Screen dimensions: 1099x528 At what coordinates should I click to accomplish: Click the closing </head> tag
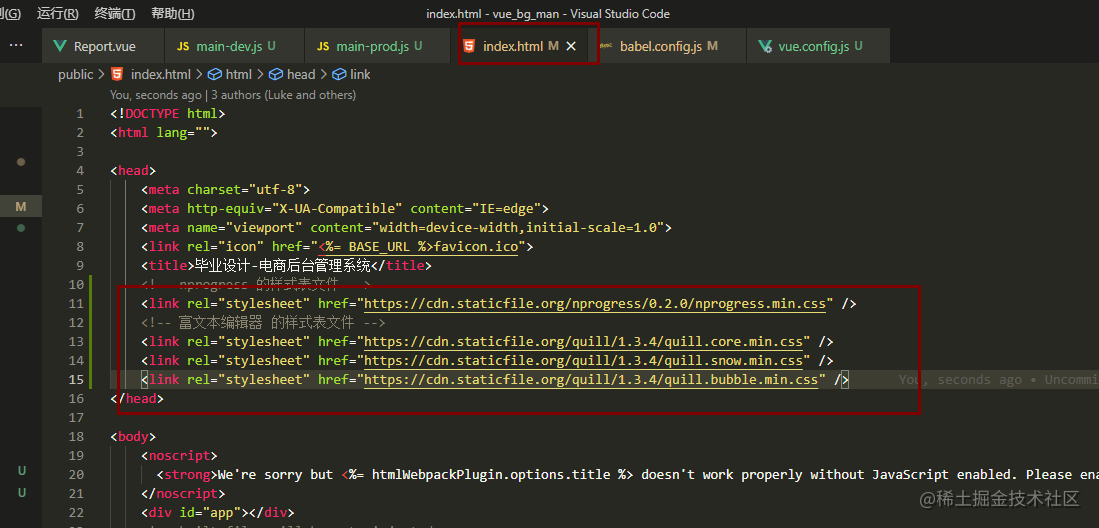coord(137,398)
